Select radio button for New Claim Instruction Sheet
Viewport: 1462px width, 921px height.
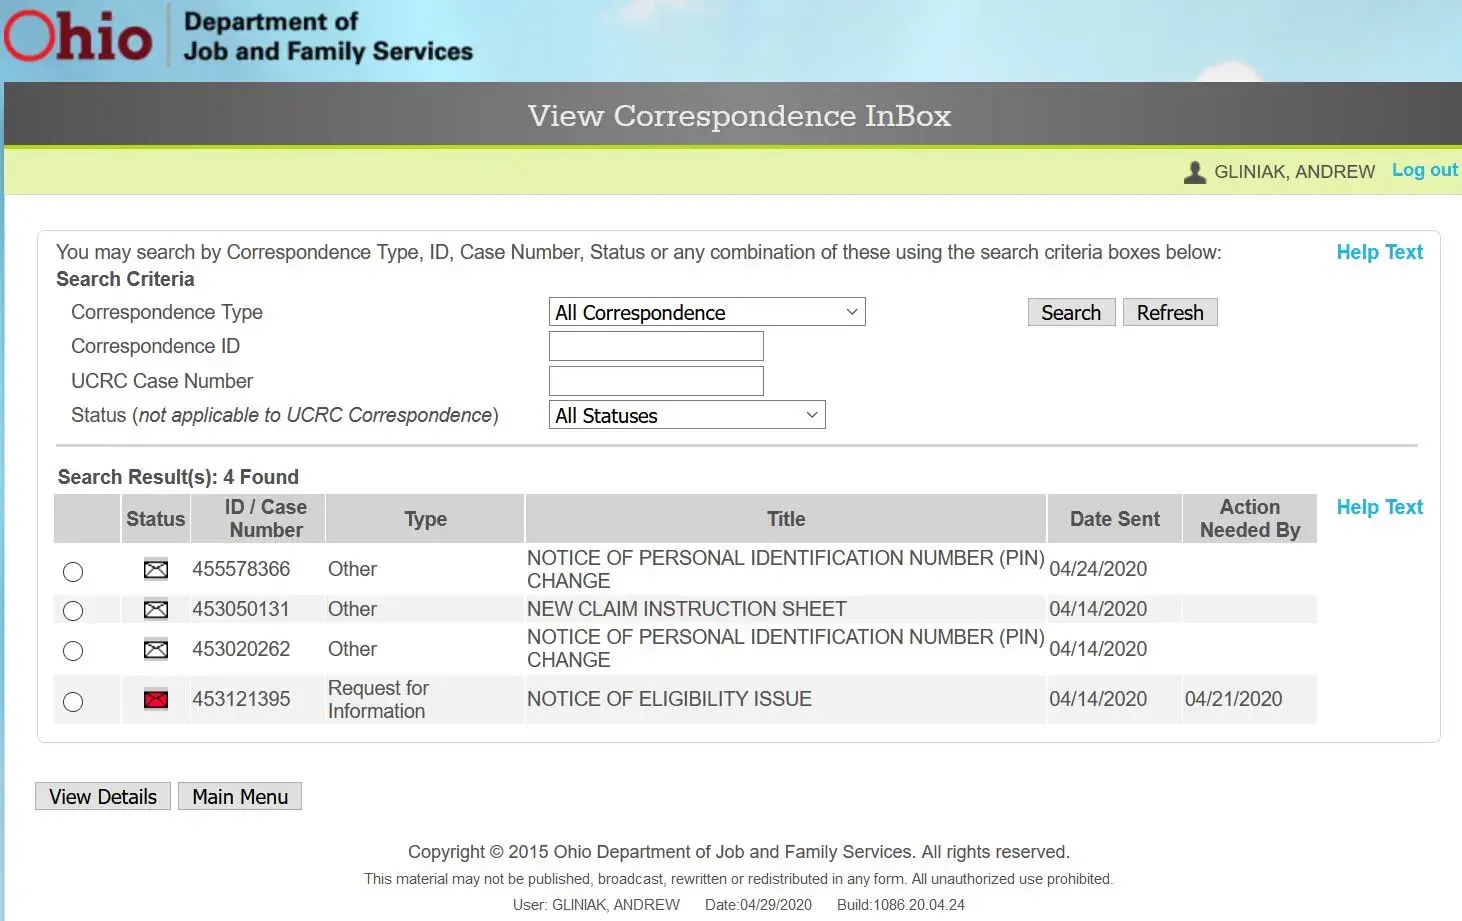[x=73, y=611]
